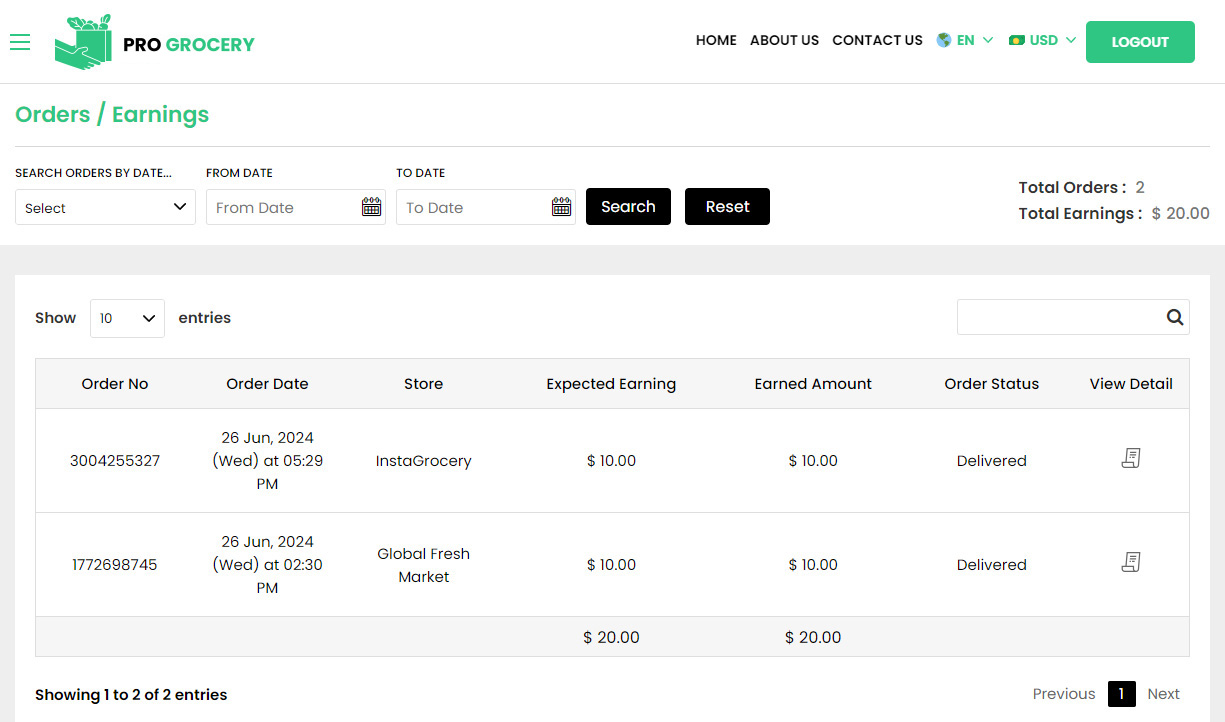Click the 02:30 PM order date cell
This screenshot has height=722, width=1225.
(267, 565)
